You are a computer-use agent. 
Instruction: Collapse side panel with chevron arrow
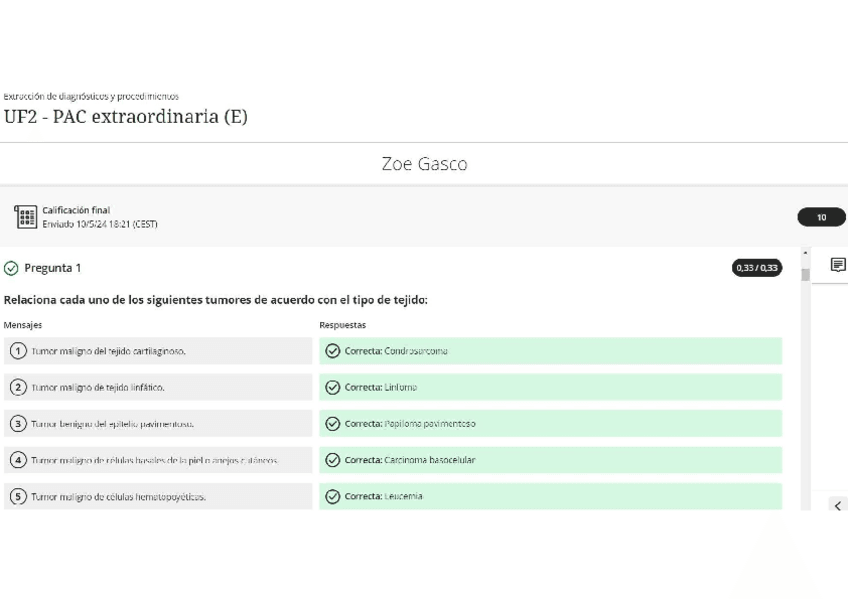point(838,506)
